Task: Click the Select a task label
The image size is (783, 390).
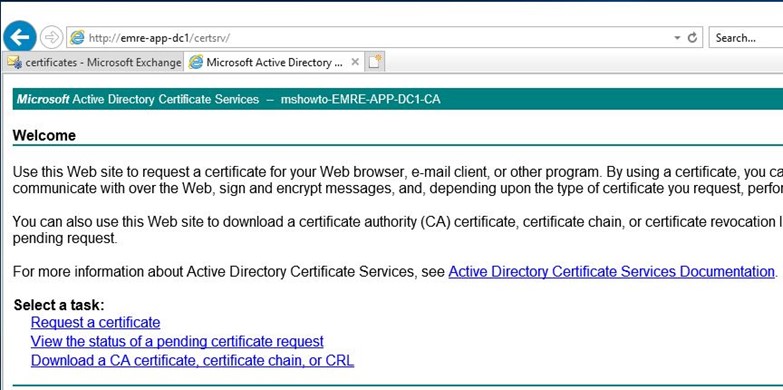Action: (59, 305)
